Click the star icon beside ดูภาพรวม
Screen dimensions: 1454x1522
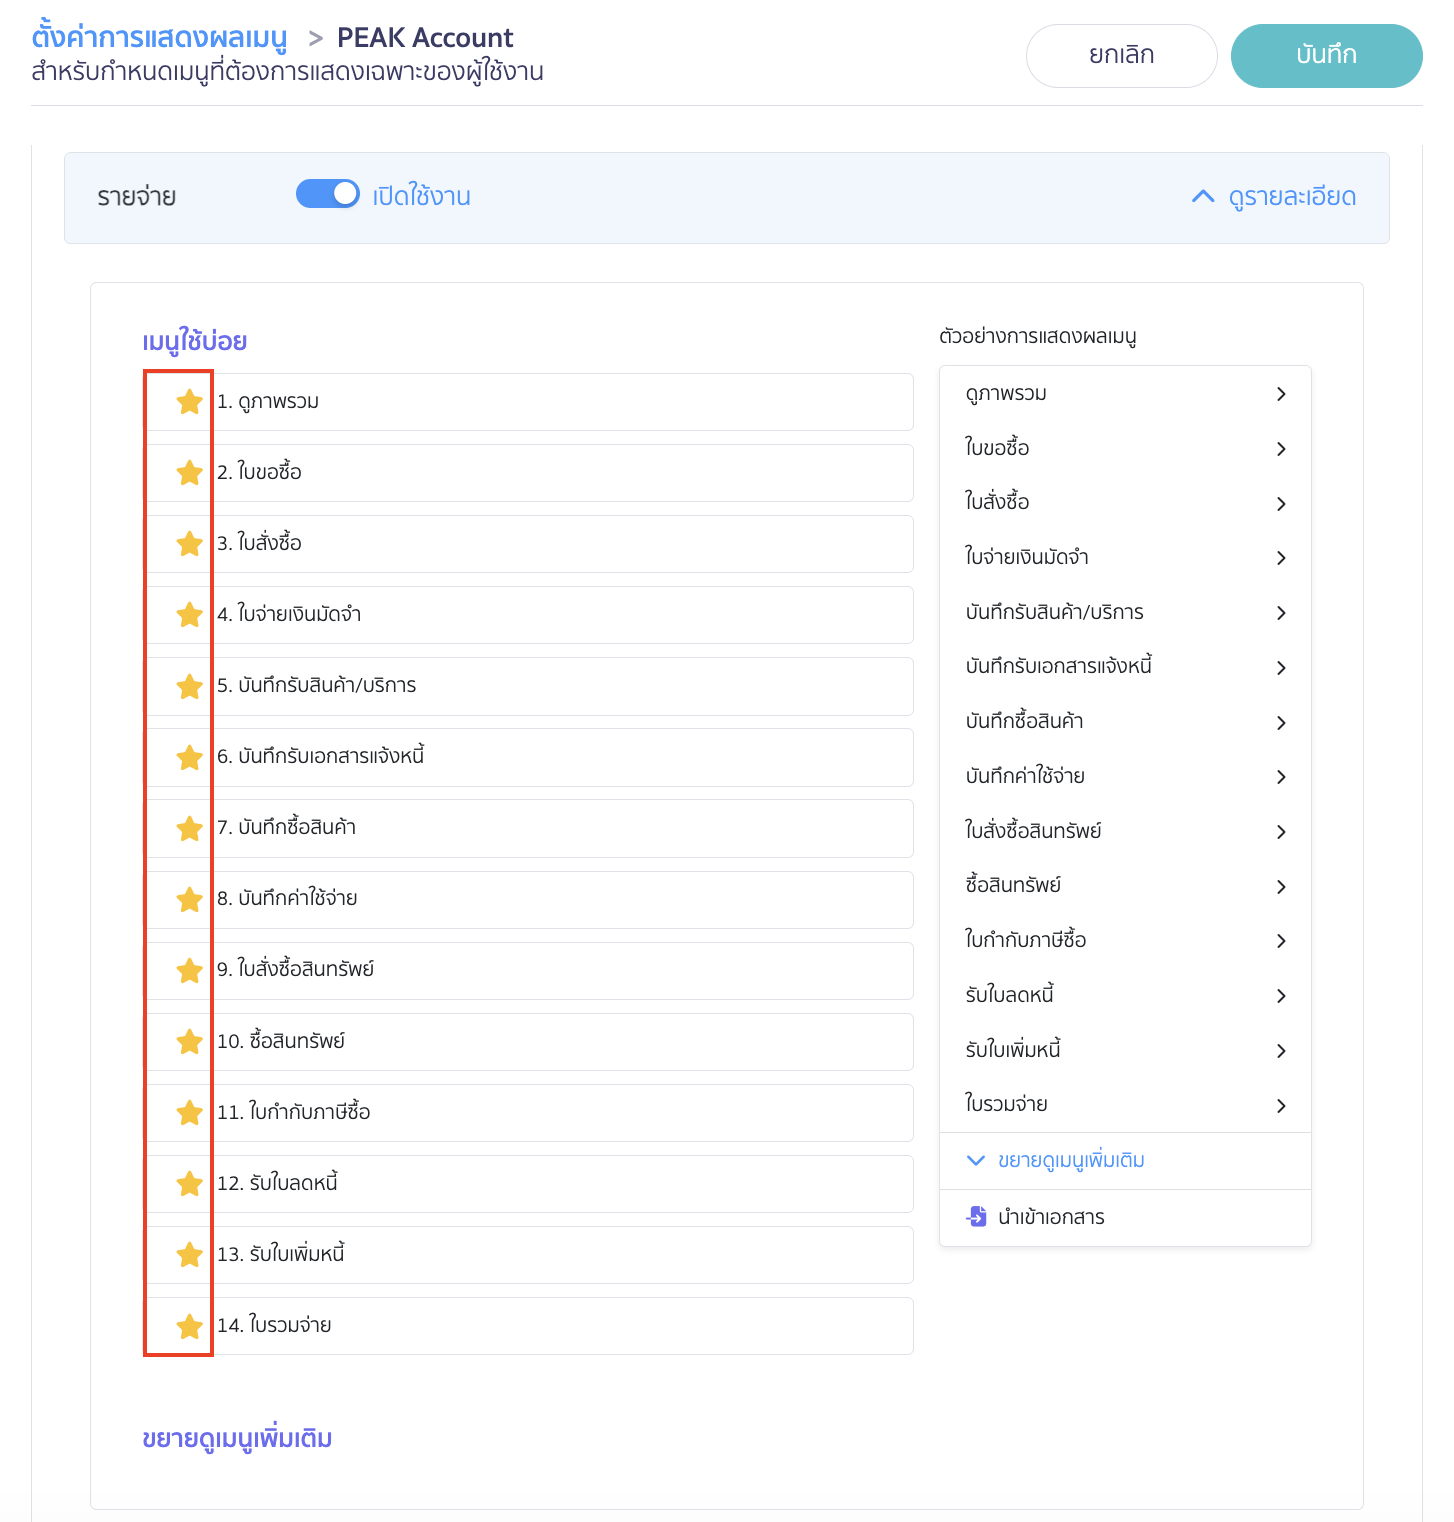(x=189, y=402)
